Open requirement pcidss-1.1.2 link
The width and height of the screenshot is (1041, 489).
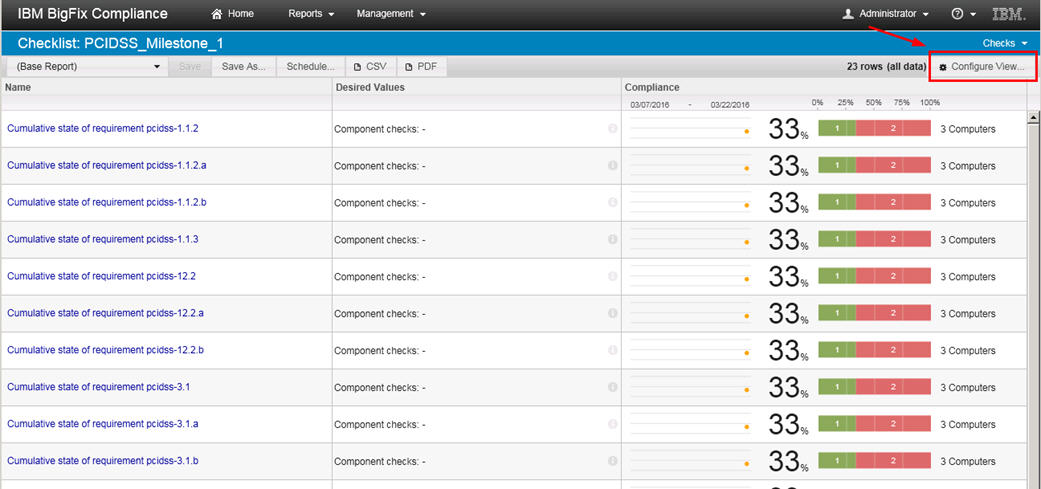[x=103, y=129]
